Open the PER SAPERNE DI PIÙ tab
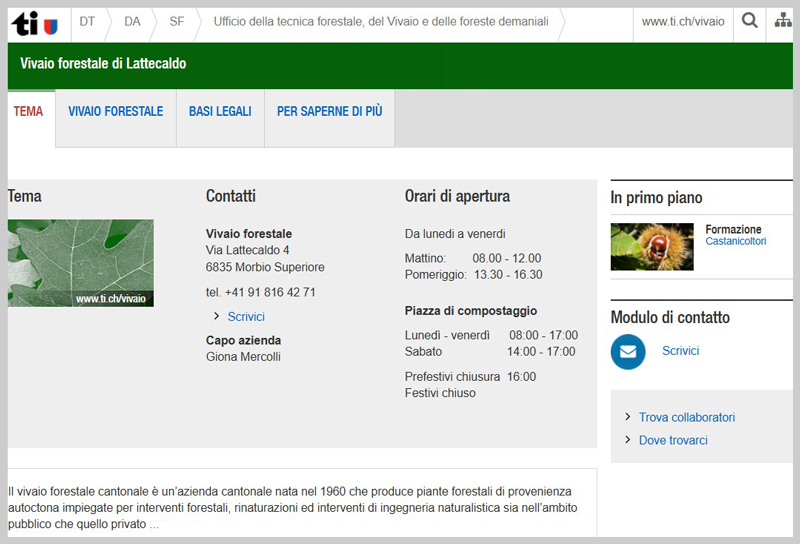Image resolution: width=800 pixels, height=544 pixels. [329, 112]
